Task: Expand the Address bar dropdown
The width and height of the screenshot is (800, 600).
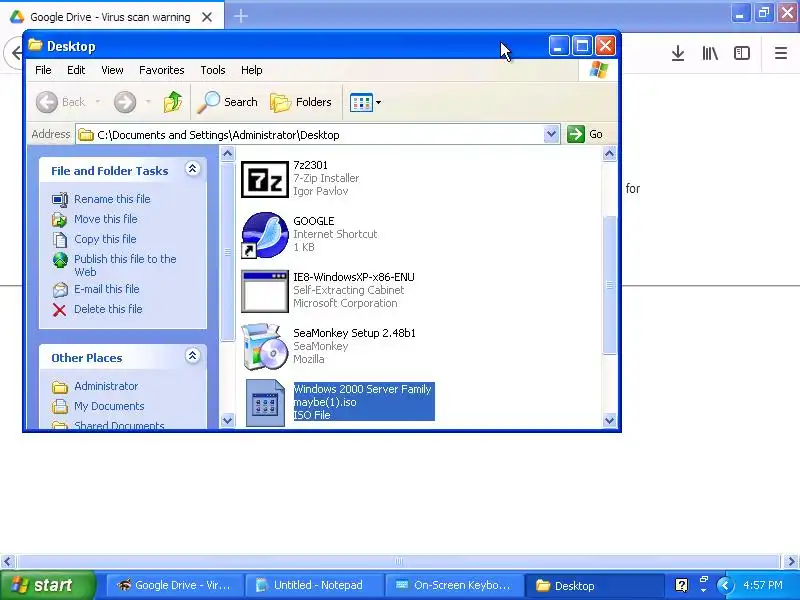Action: (x=551, y=135)
